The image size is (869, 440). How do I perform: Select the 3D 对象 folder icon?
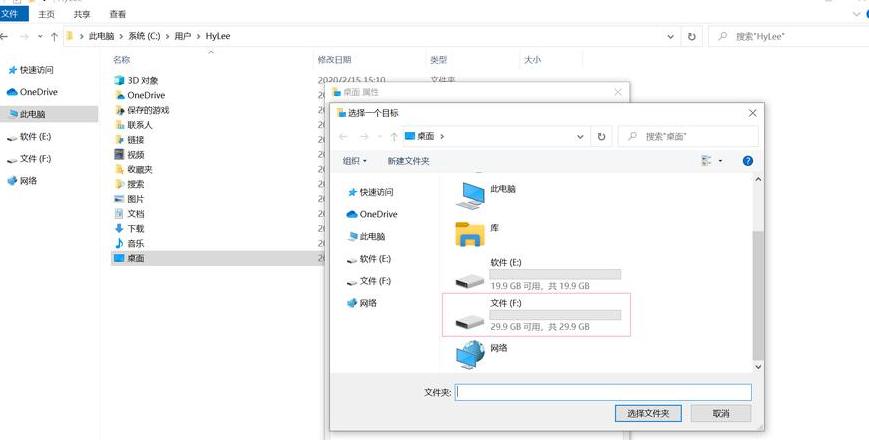point(119,80)
